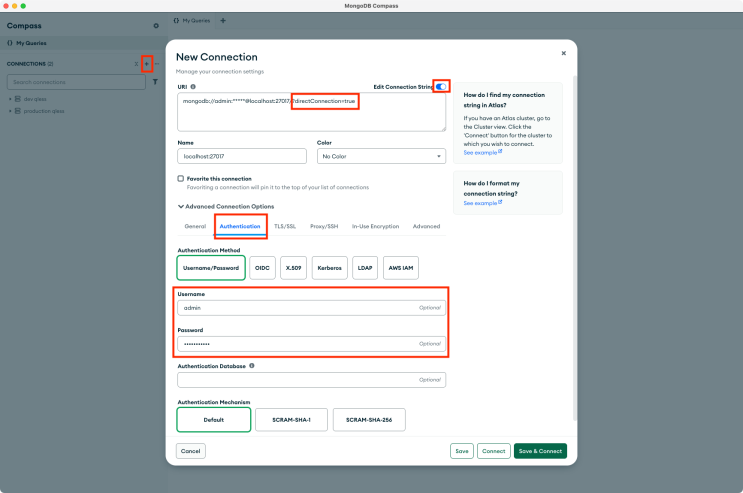Select OIDC authentication method
Image resolution: width=743 pixels, height=493 pixels.
pos(262,268)
